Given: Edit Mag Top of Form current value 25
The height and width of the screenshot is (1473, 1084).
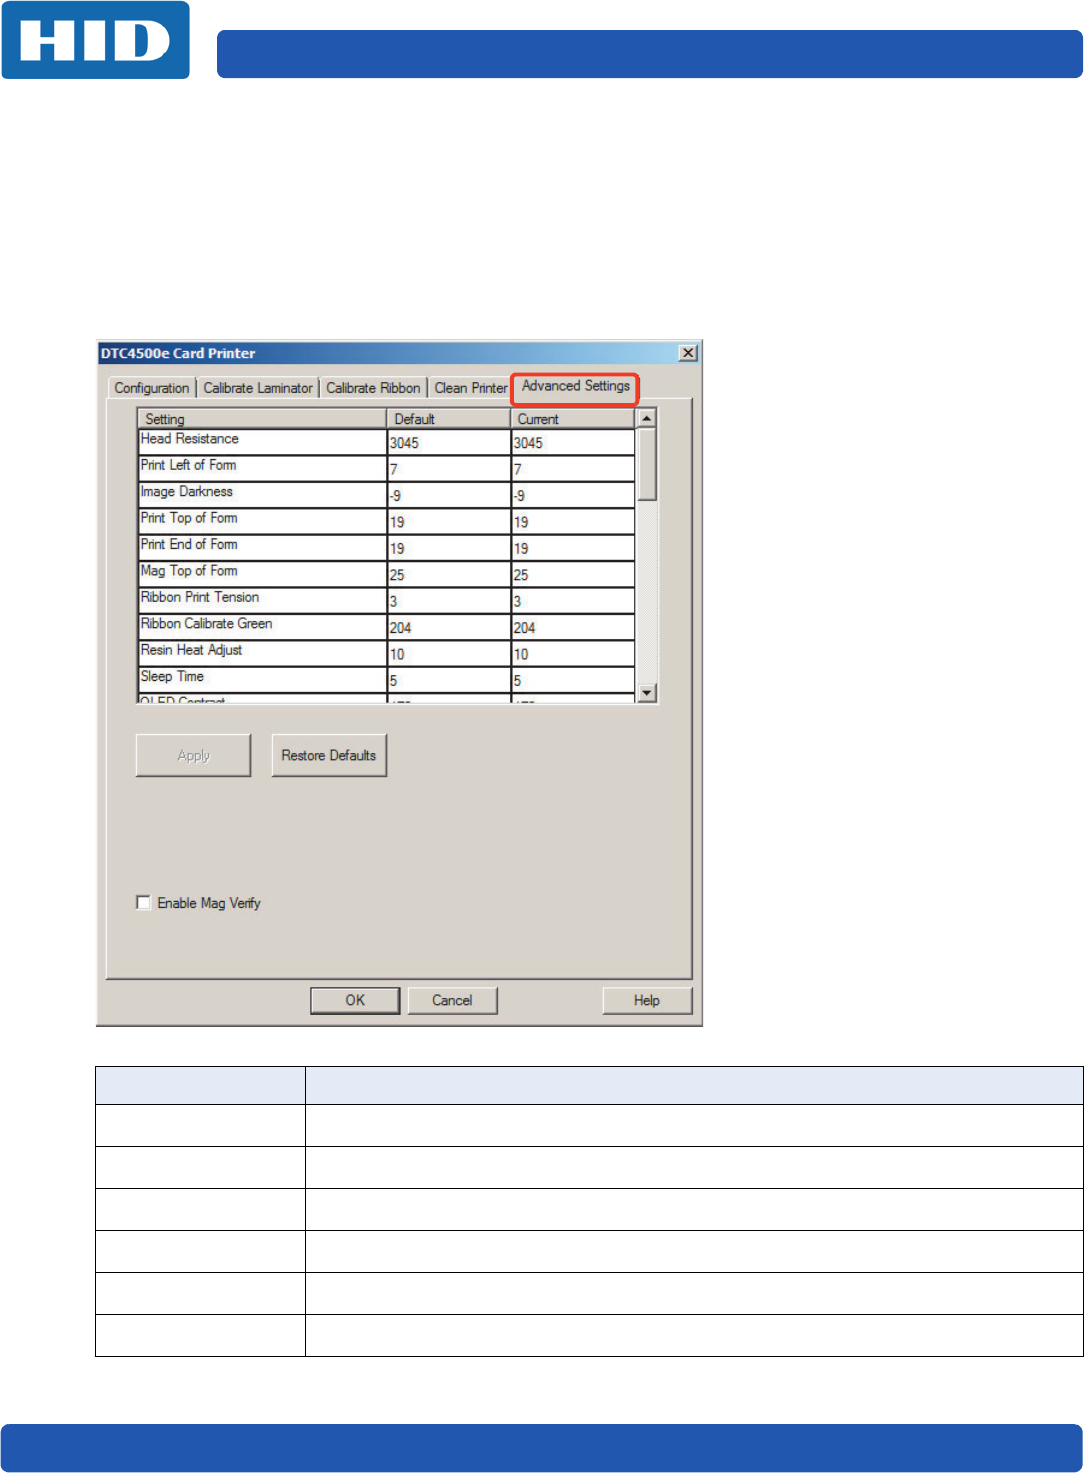Looking at the screenshot, I should [x=573, y=574].
